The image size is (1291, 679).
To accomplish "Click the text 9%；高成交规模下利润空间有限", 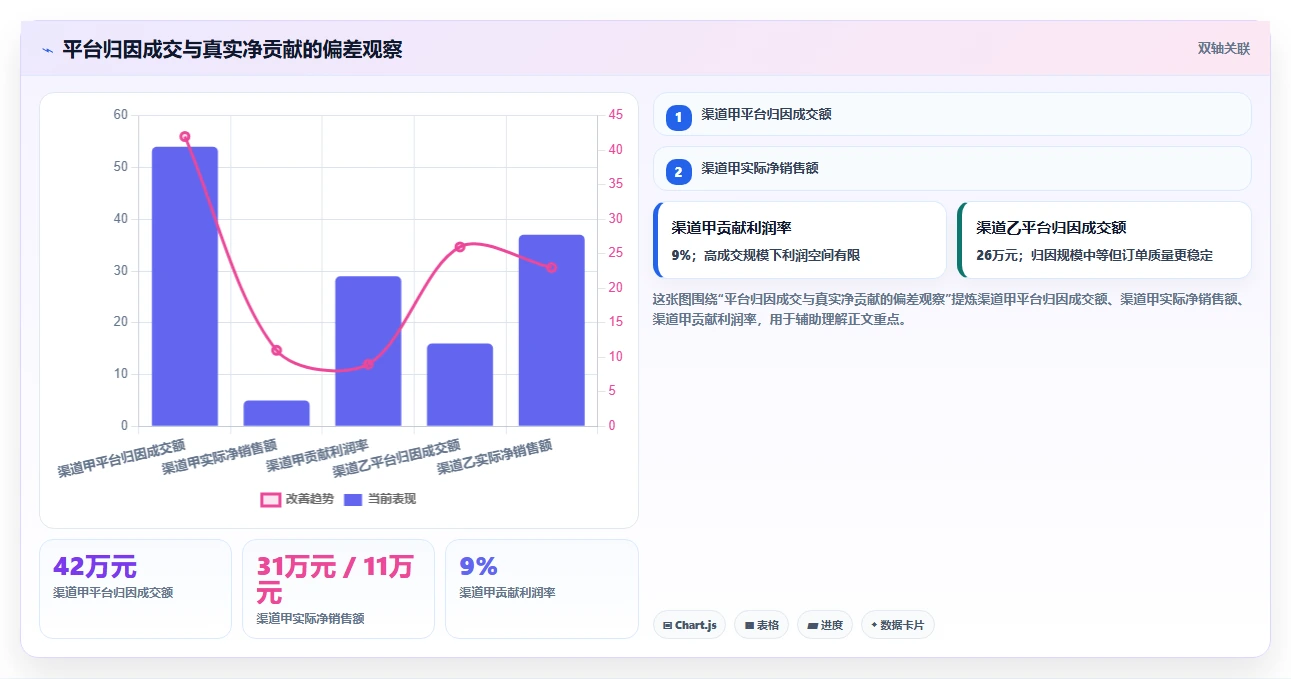I will point(766,255).
